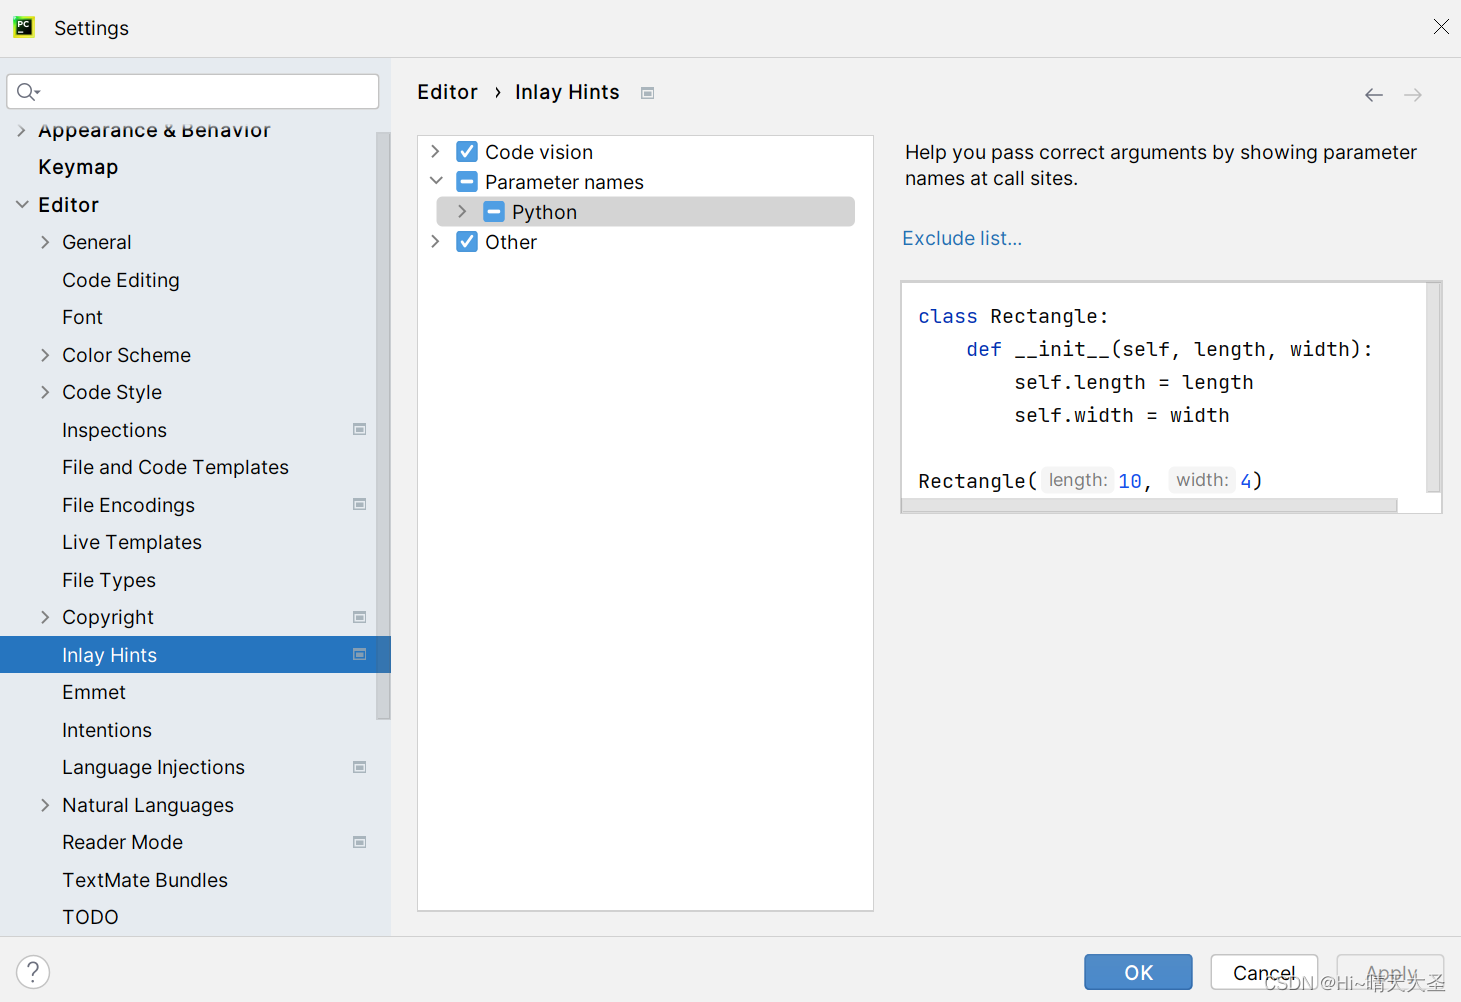Open the TODO settings page
The image size is (1461, 1002).
(x=90, y=917)
